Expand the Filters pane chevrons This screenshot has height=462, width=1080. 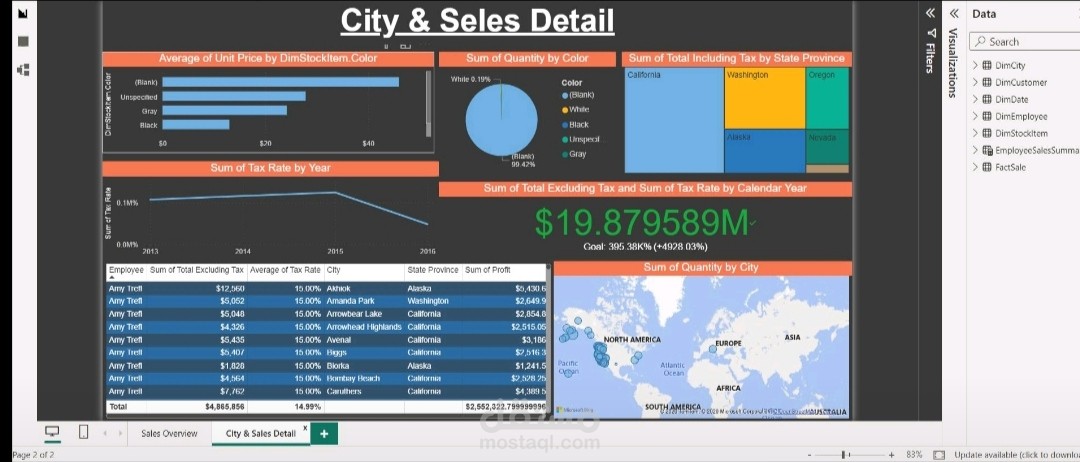pyautogui.click(x=931, y=13)
